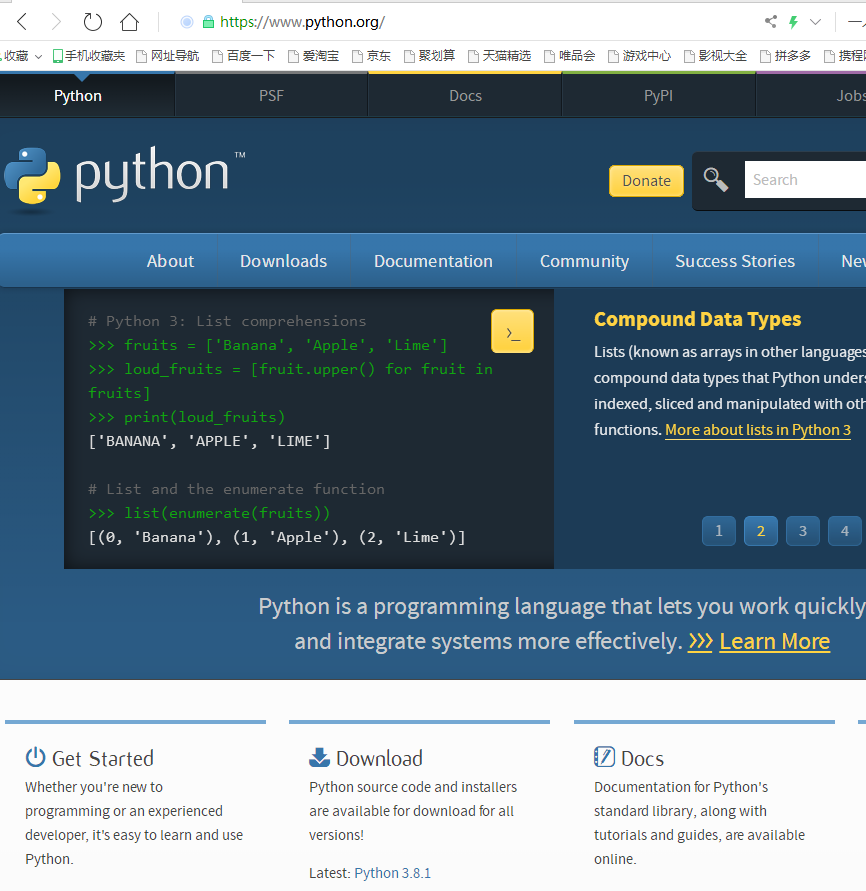Click the green padlock security icon
Image resolution: width=866 pixels, height=891 pixels.
click(x=209, y=22)
